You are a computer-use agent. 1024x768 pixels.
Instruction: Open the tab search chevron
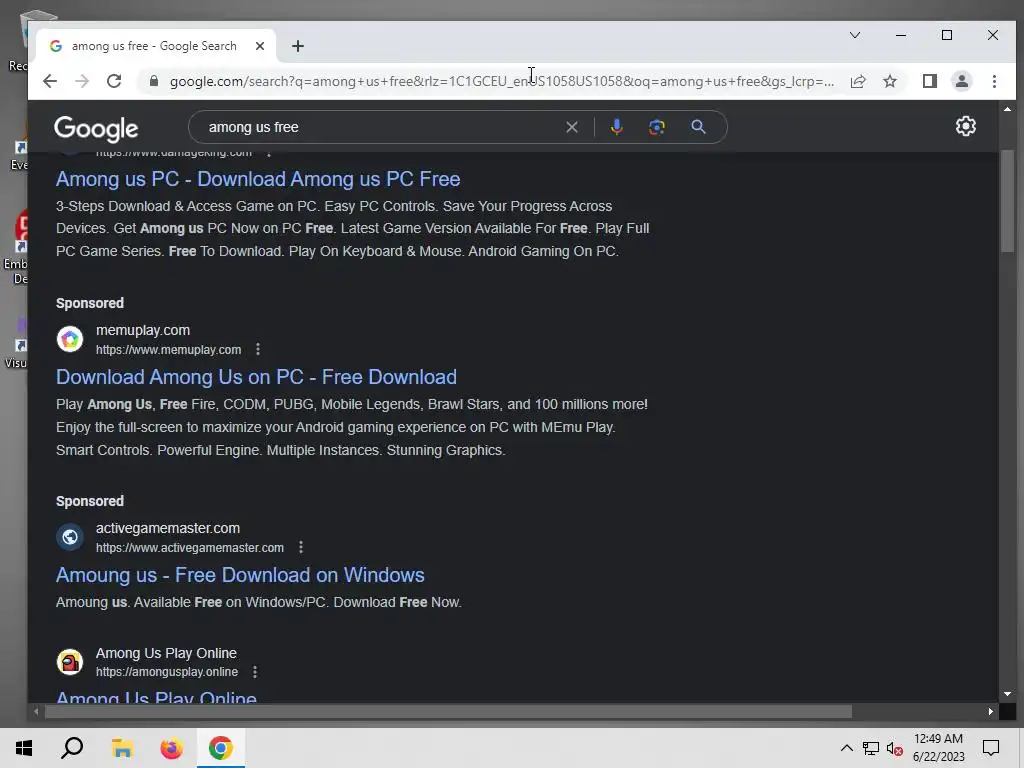pos(854,35)
